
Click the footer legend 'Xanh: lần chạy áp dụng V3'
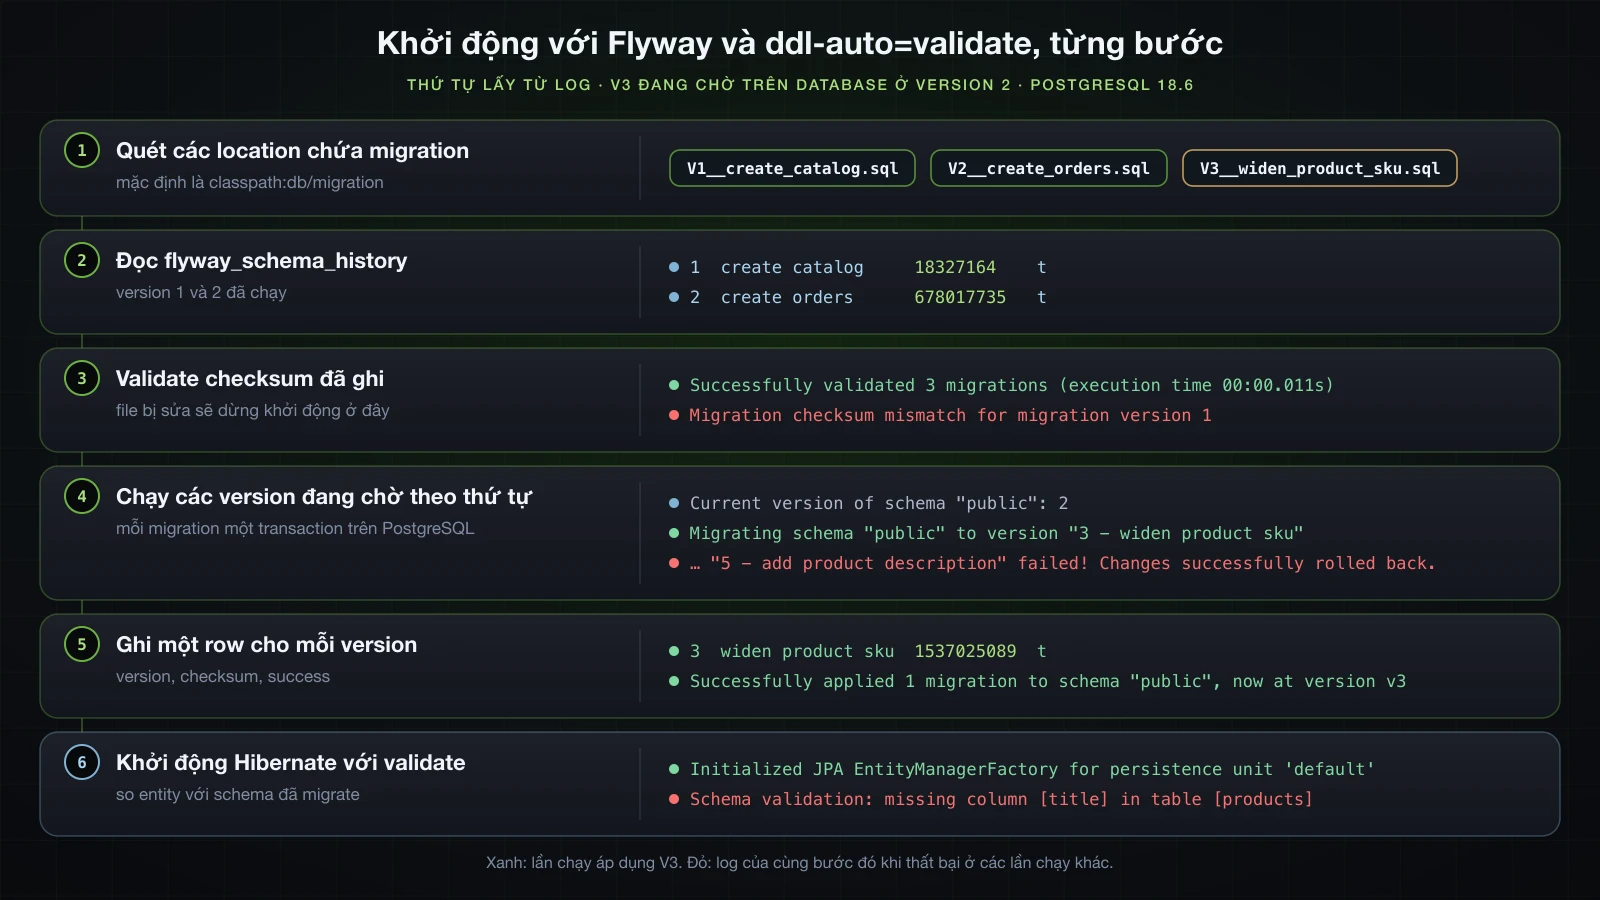799,862
